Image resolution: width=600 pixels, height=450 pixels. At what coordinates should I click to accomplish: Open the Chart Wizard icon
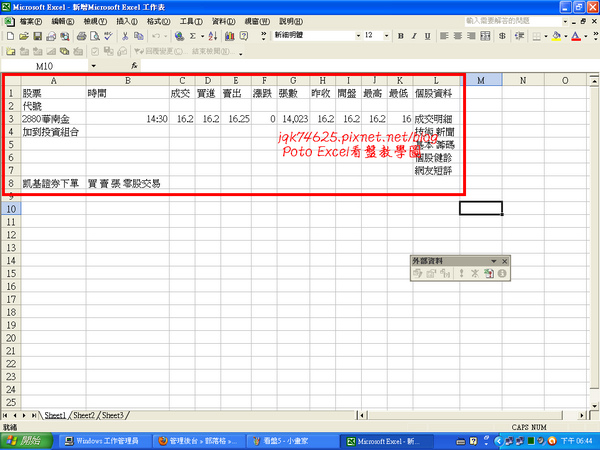click(x=230, y=36)
